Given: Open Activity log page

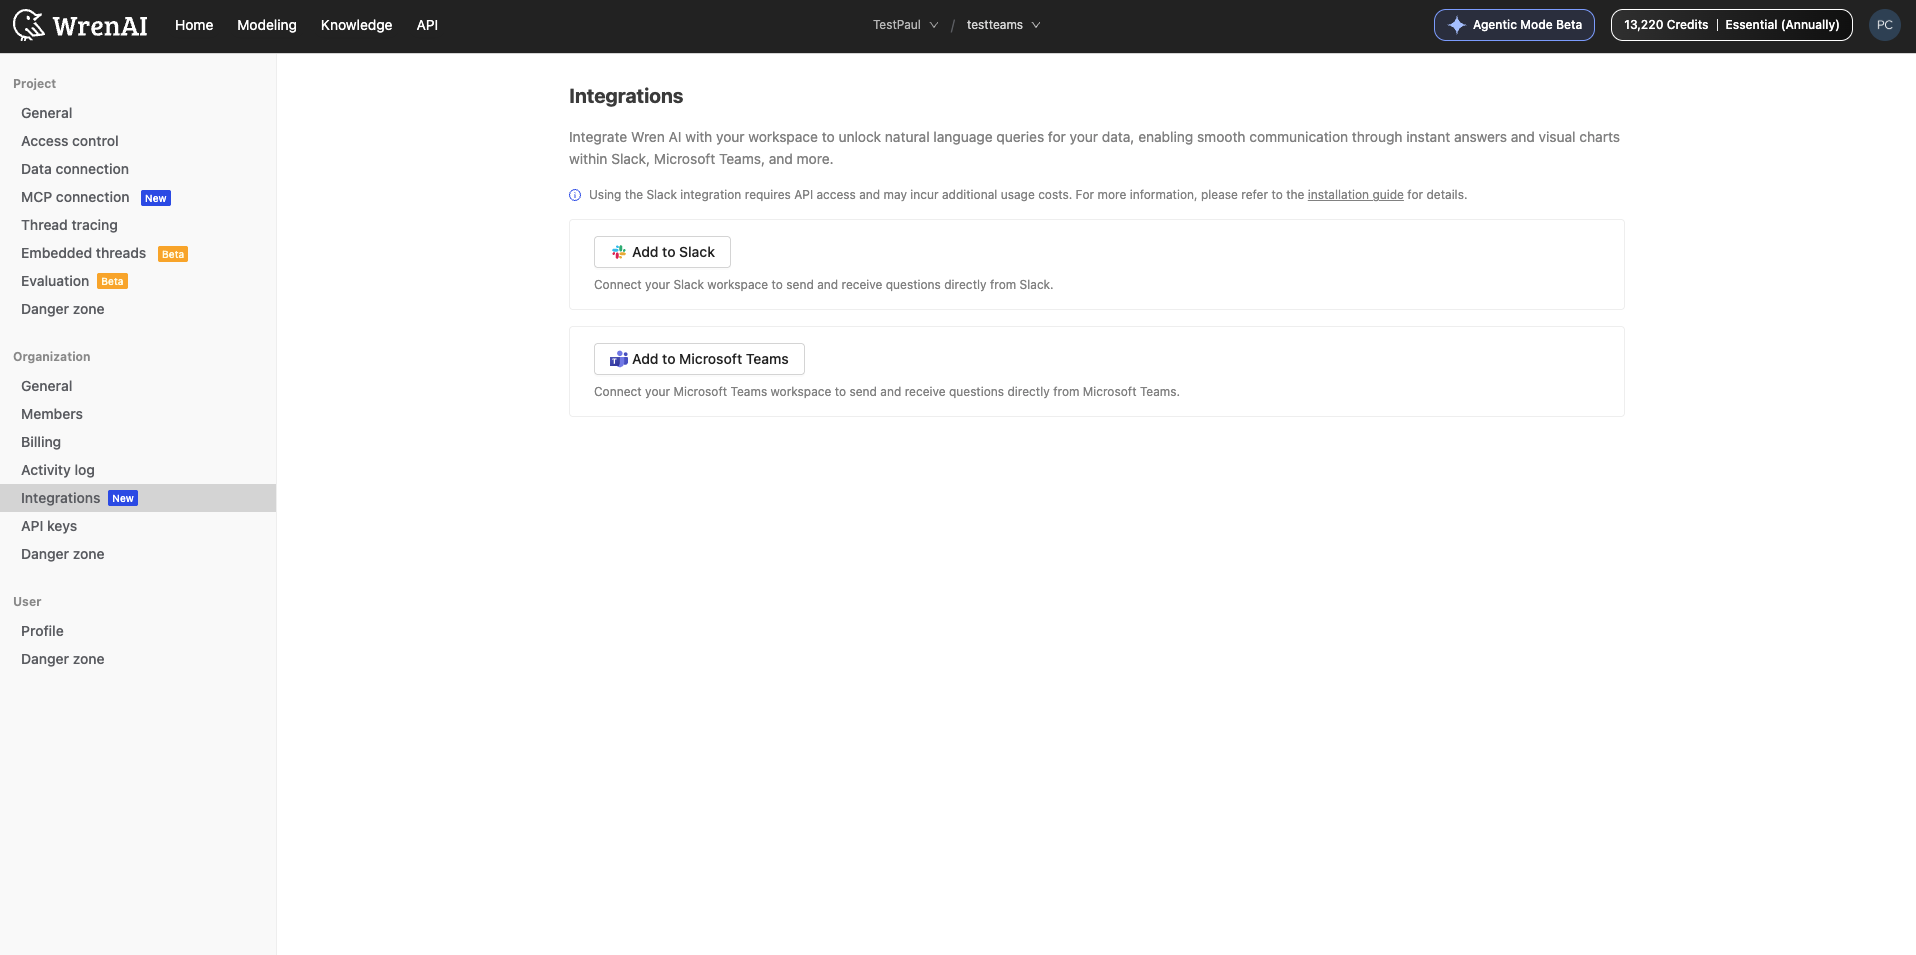Looking at the screenshot, I should (138, 470).
